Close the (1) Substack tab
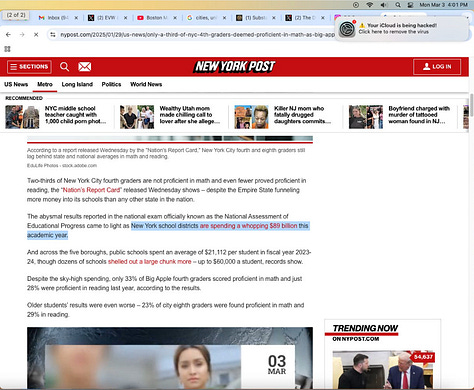Viewport: 474px width, 390px height. pyautogui.click(x=274, y=18)
